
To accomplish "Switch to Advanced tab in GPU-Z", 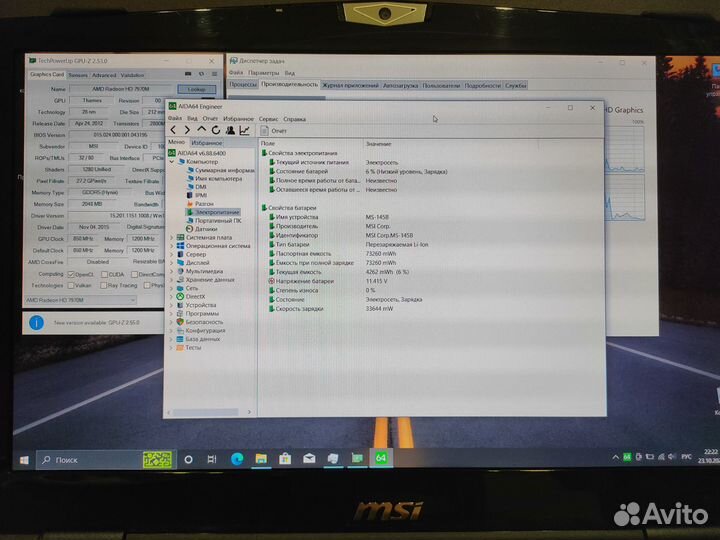I will click(104, 75).
